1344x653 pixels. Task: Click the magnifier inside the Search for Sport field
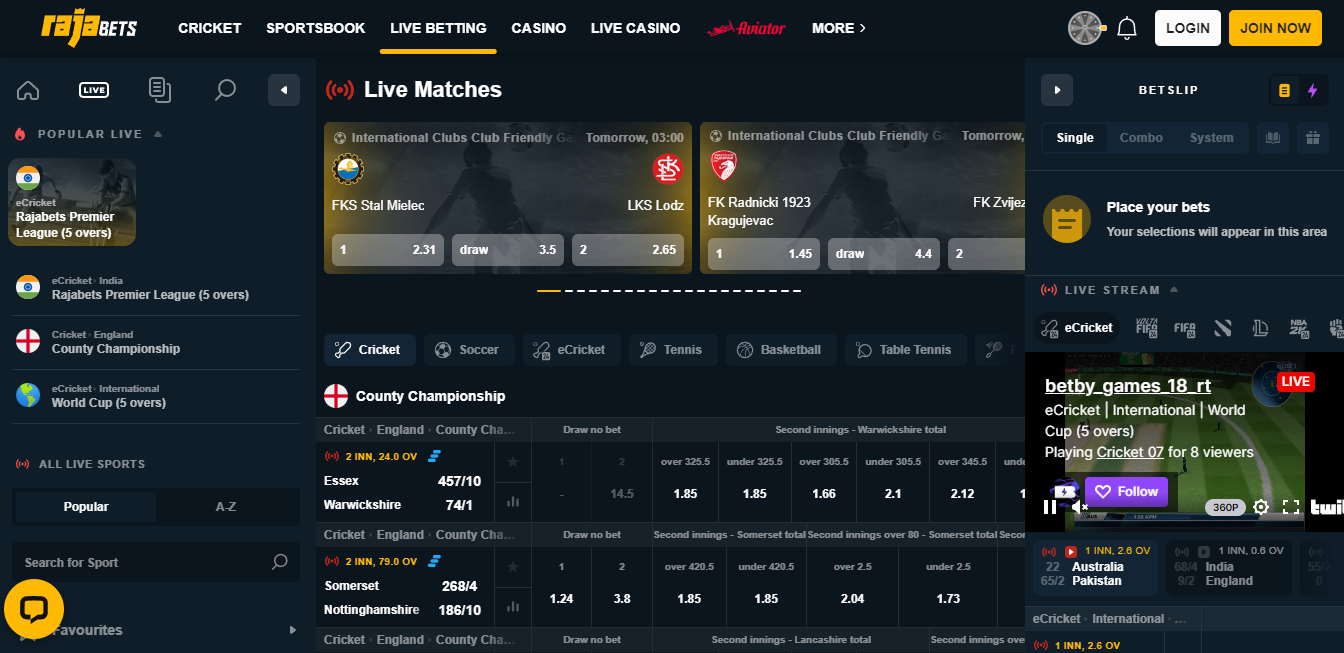tap(280, 562)
